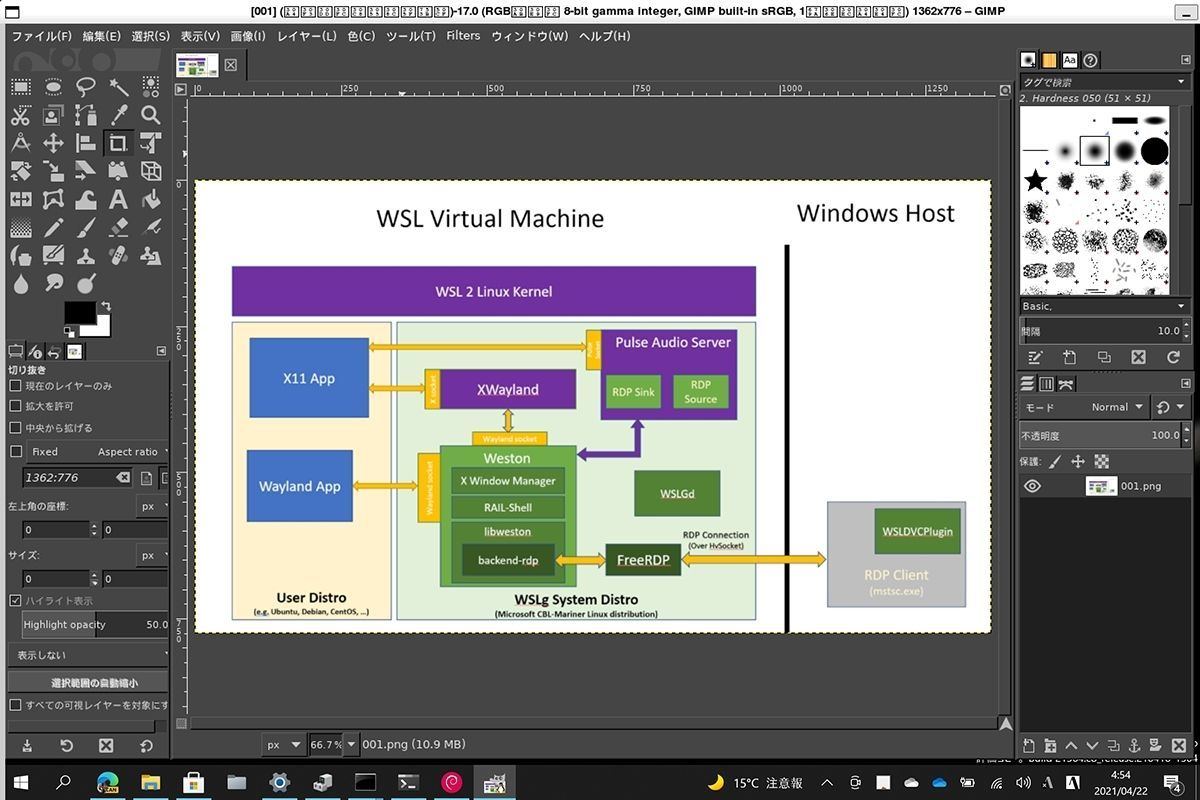This screenshot has width=1200, height=800.
Task: Delete the layer using the bottom-right X button
Action: (1178, 746)
